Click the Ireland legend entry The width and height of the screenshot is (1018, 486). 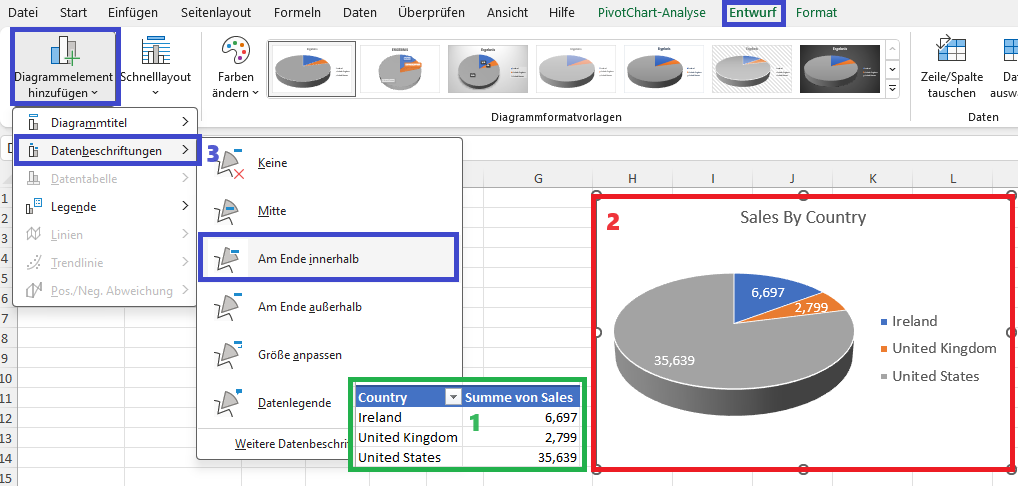point(909,321)
